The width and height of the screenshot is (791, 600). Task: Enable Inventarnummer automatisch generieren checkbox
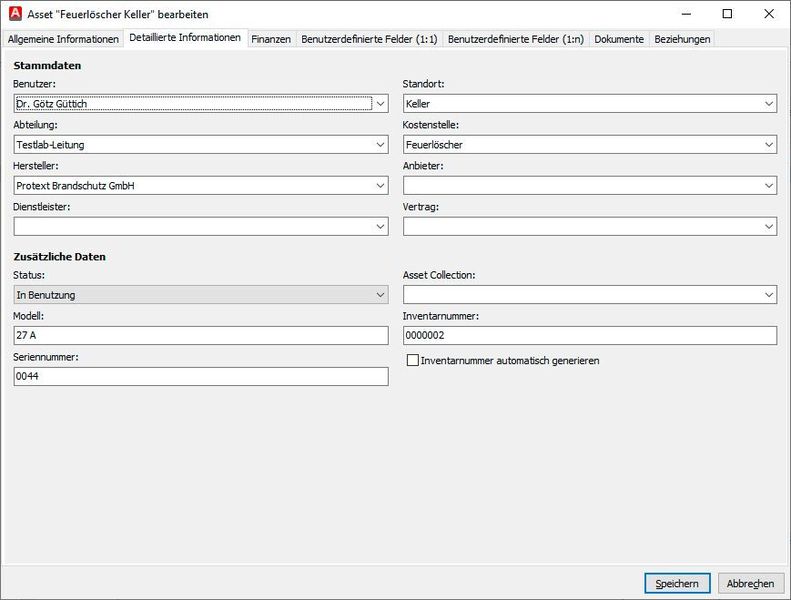pos(413,360)
